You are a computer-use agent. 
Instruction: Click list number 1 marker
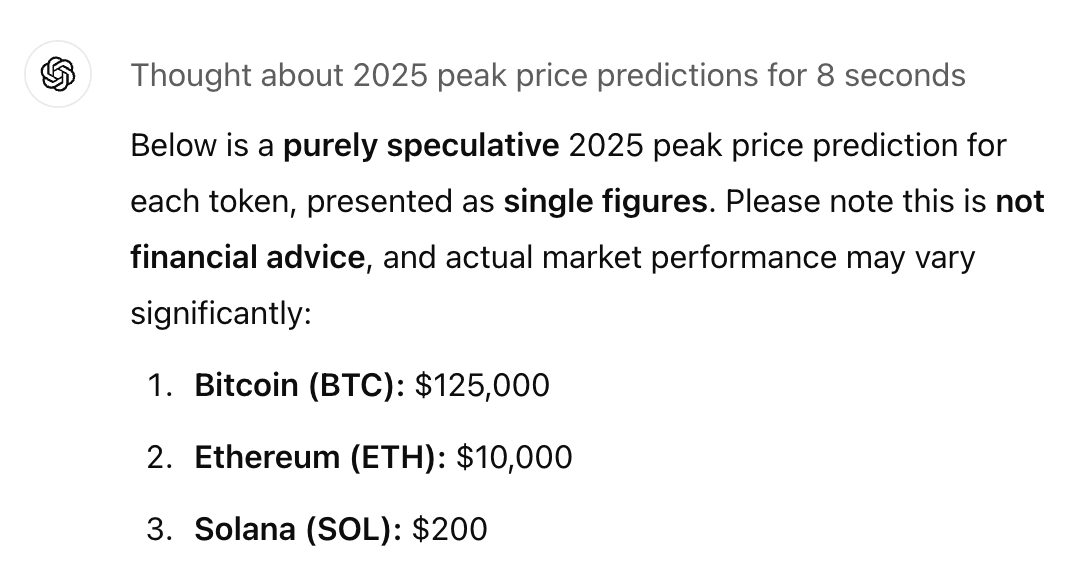pyautogui.click(x=160, y=385)
